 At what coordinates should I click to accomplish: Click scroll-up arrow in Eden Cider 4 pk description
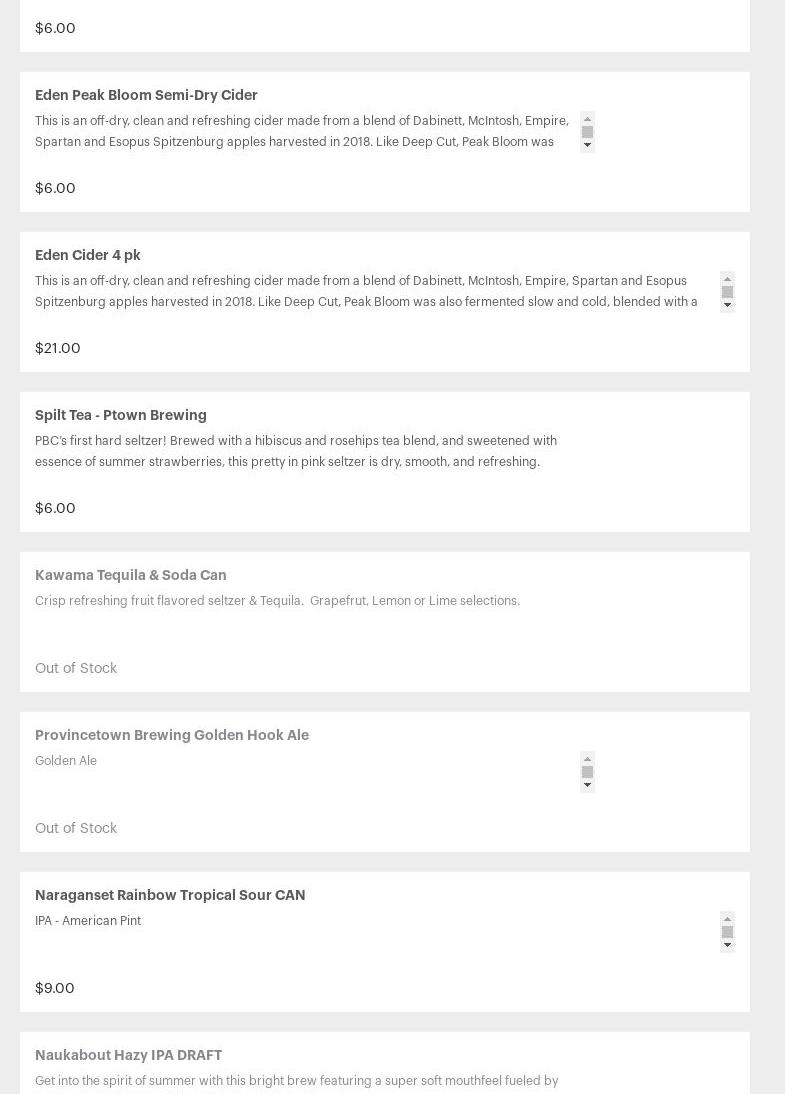click(x=727, y=279)
